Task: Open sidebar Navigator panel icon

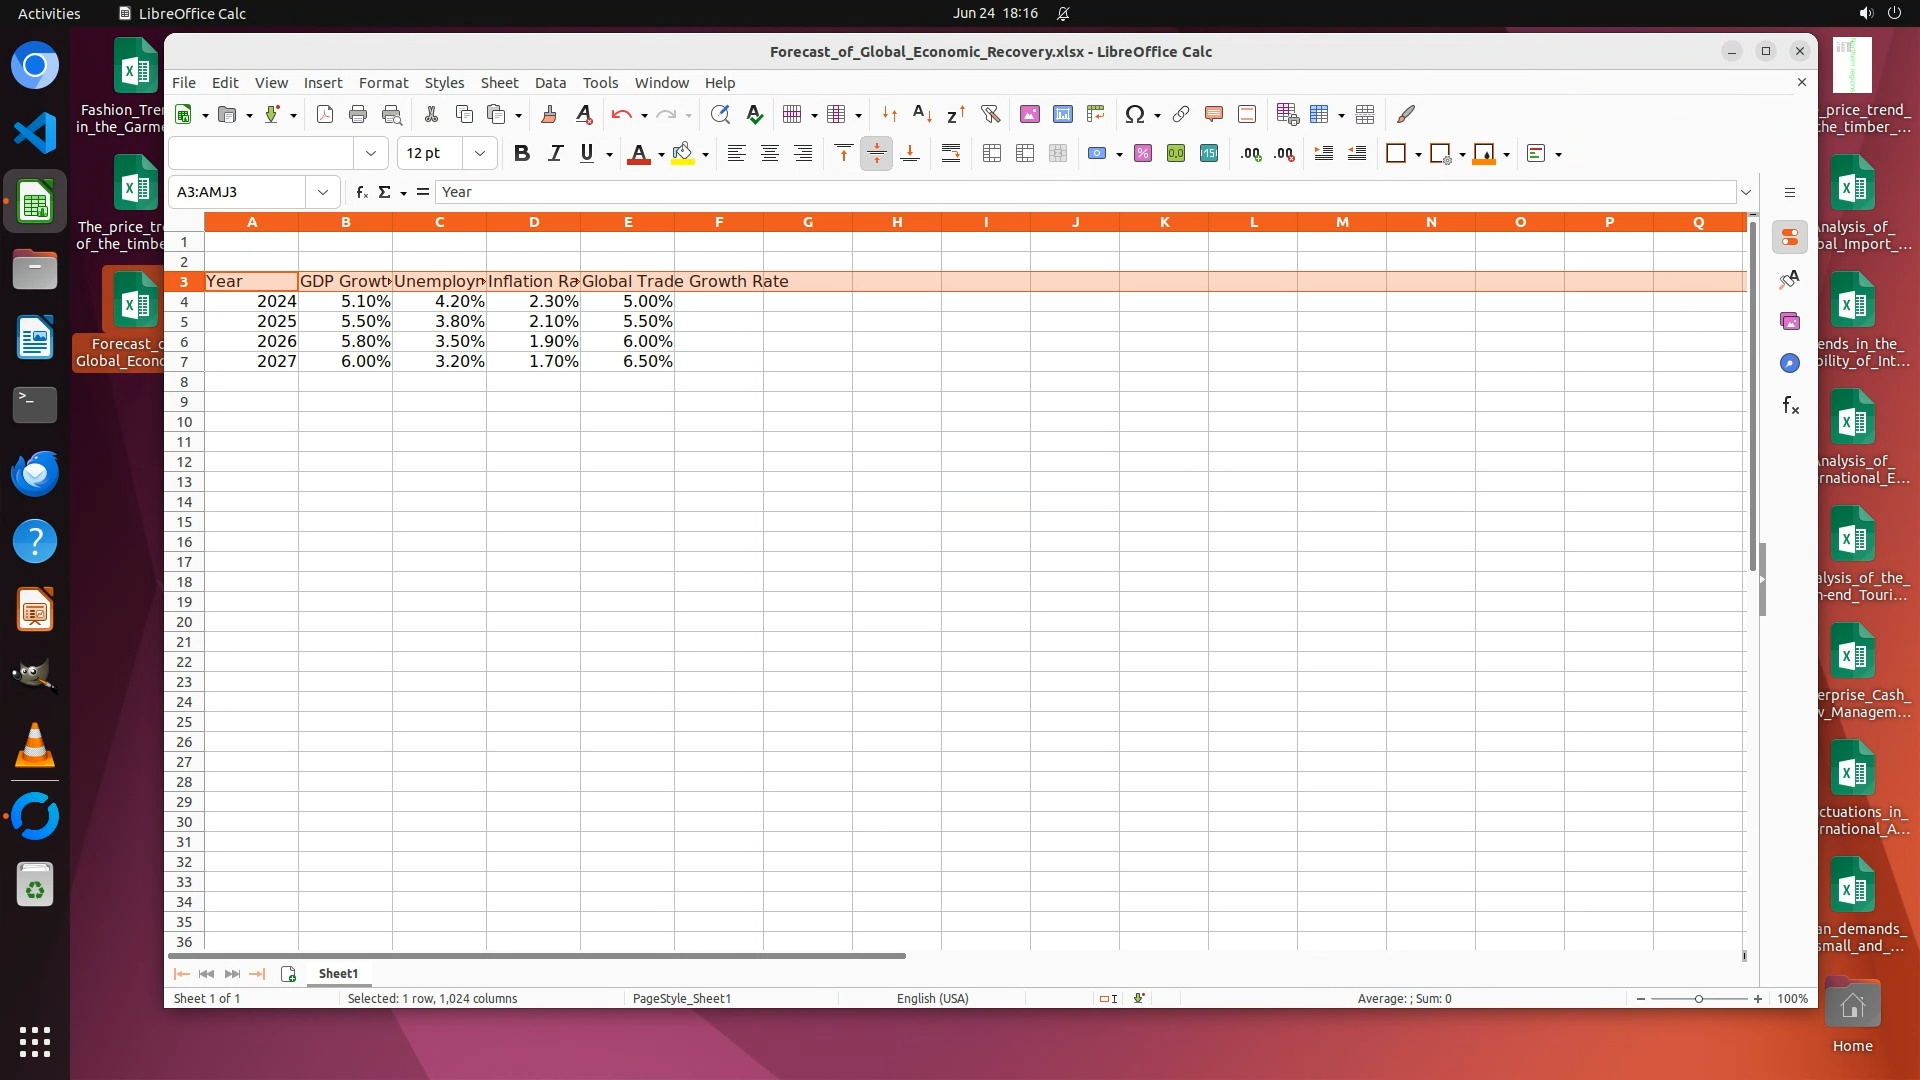Action: [x=1789, y=363]
